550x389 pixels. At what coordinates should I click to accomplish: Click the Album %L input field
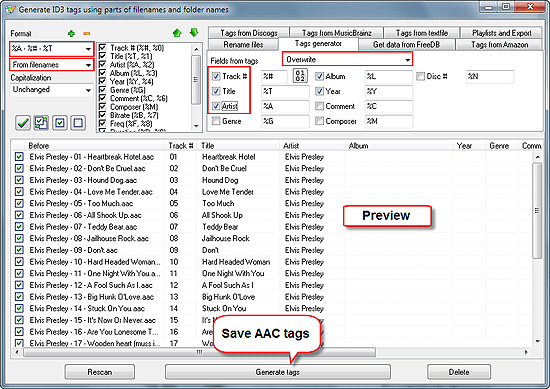coord(389,76)
